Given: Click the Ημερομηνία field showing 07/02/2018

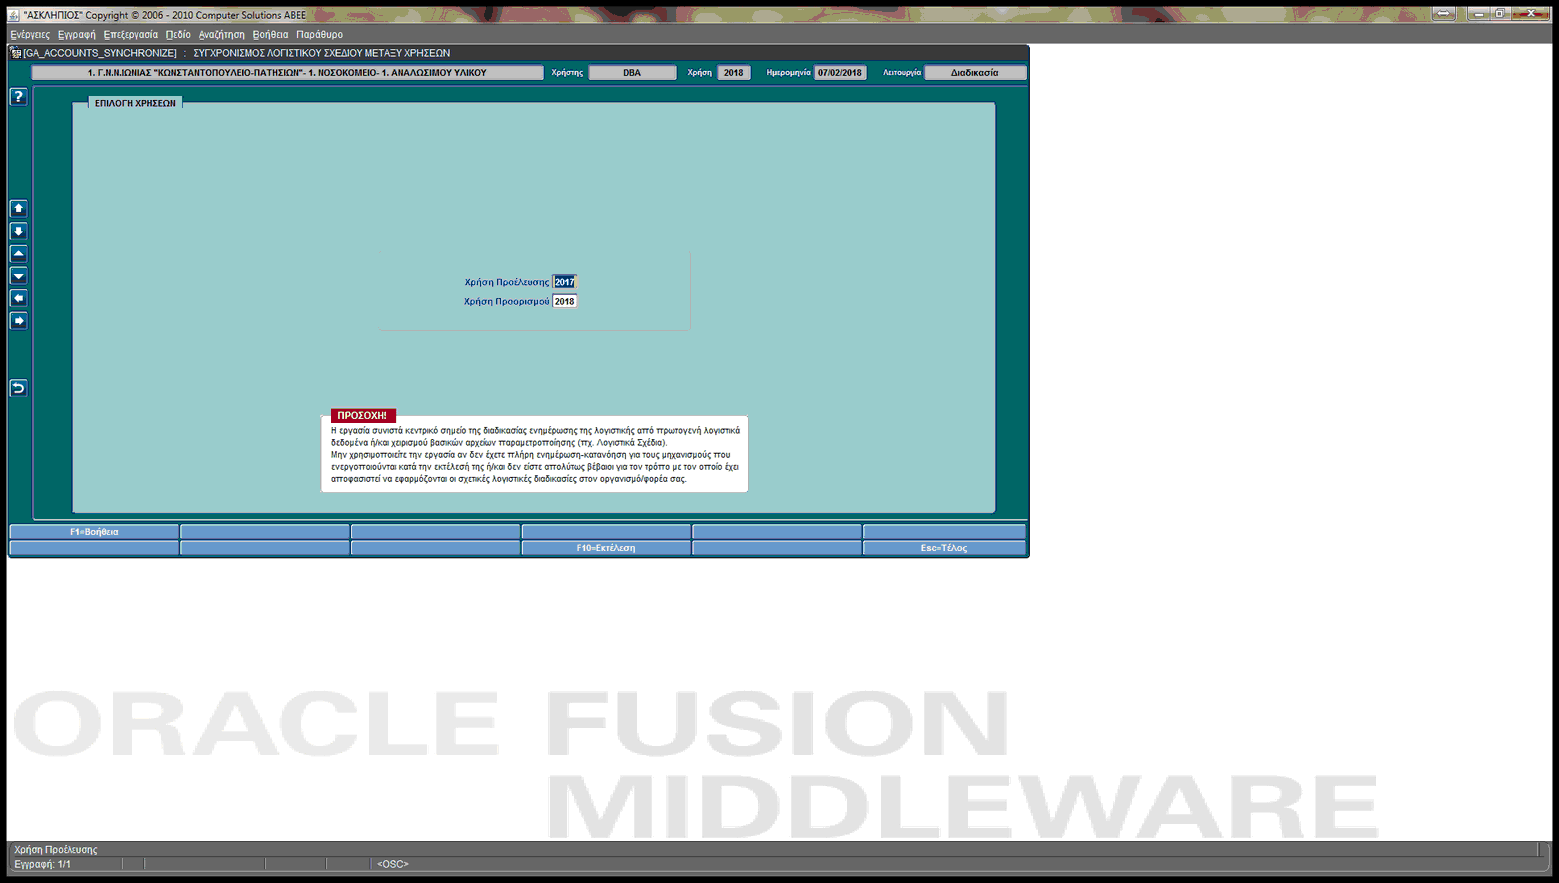Looking at the screenshot, I should point(840,73).
